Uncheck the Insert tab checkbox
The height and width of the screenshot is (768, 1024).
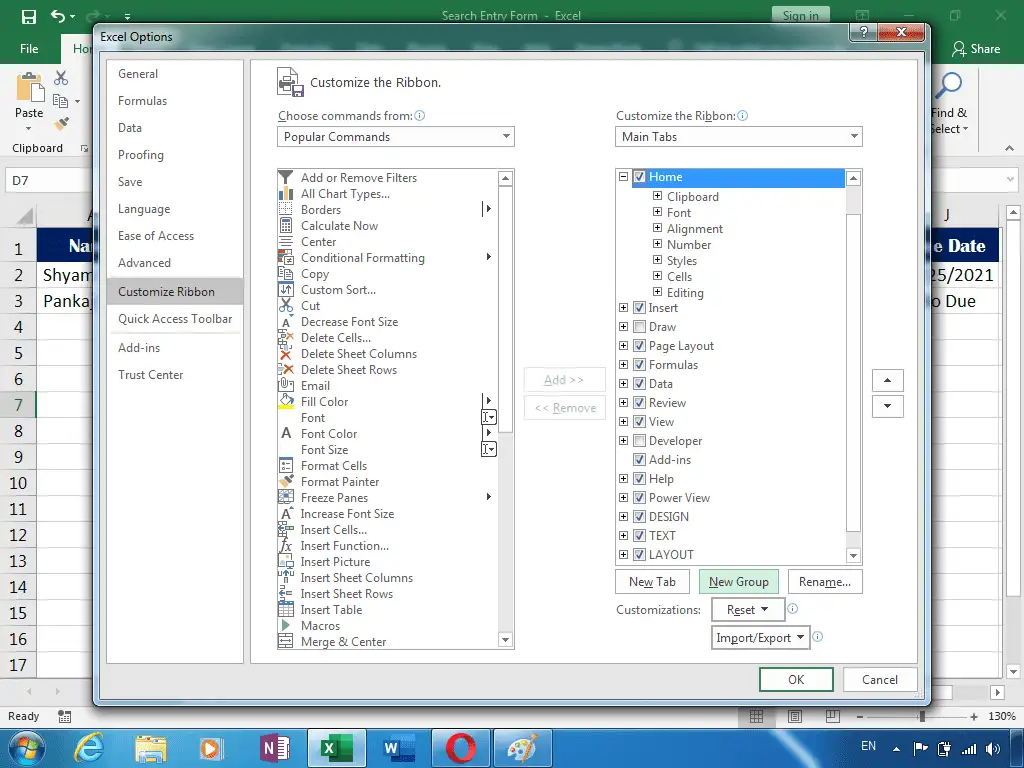click(x=639, y=308)
